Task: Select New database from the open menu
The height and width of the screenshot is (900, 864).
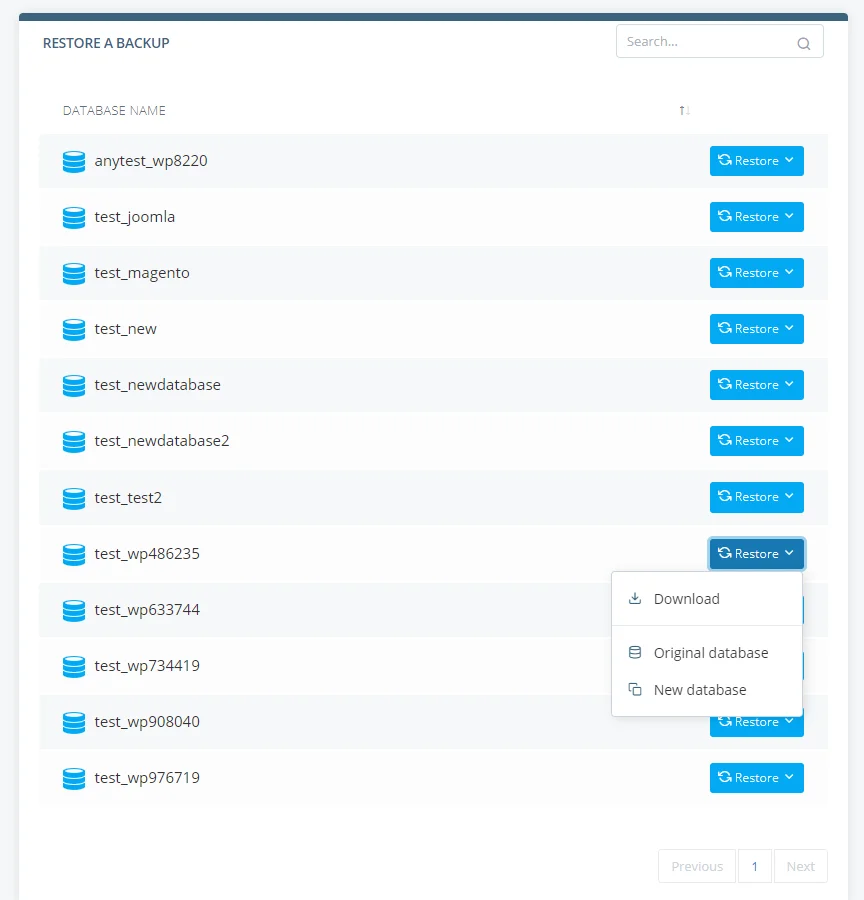Action: (700, 689)
